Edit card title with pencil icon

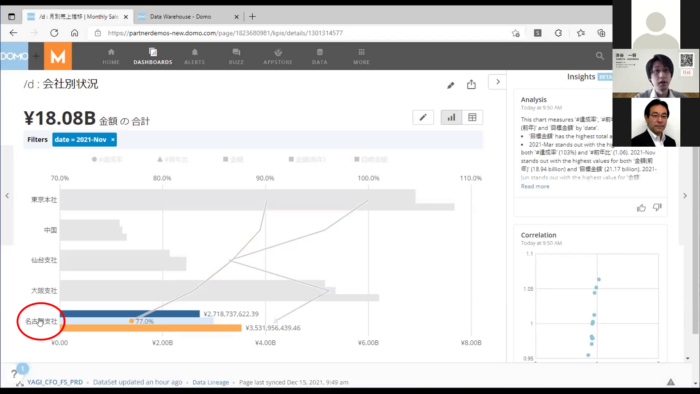tap(450, 85)
